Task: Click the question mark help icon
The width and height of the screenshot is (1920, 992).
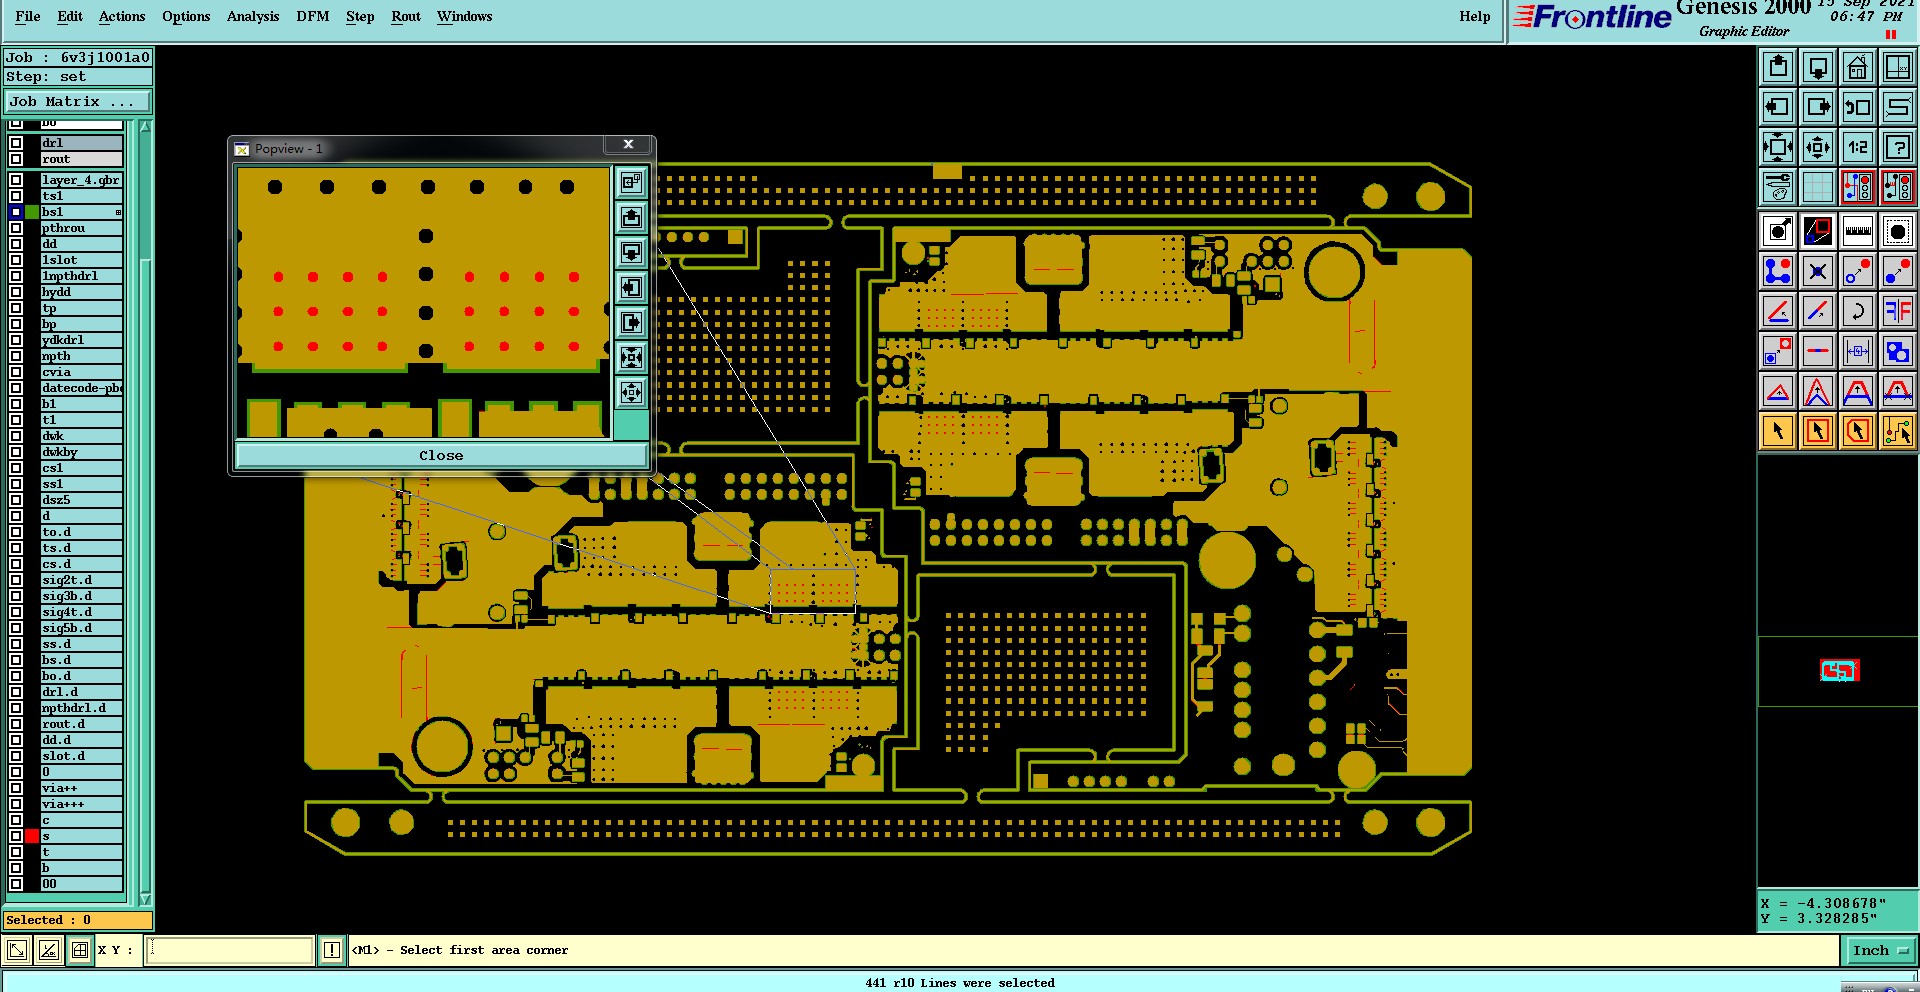Action: pyautogui.click(x=1898, y=147)
